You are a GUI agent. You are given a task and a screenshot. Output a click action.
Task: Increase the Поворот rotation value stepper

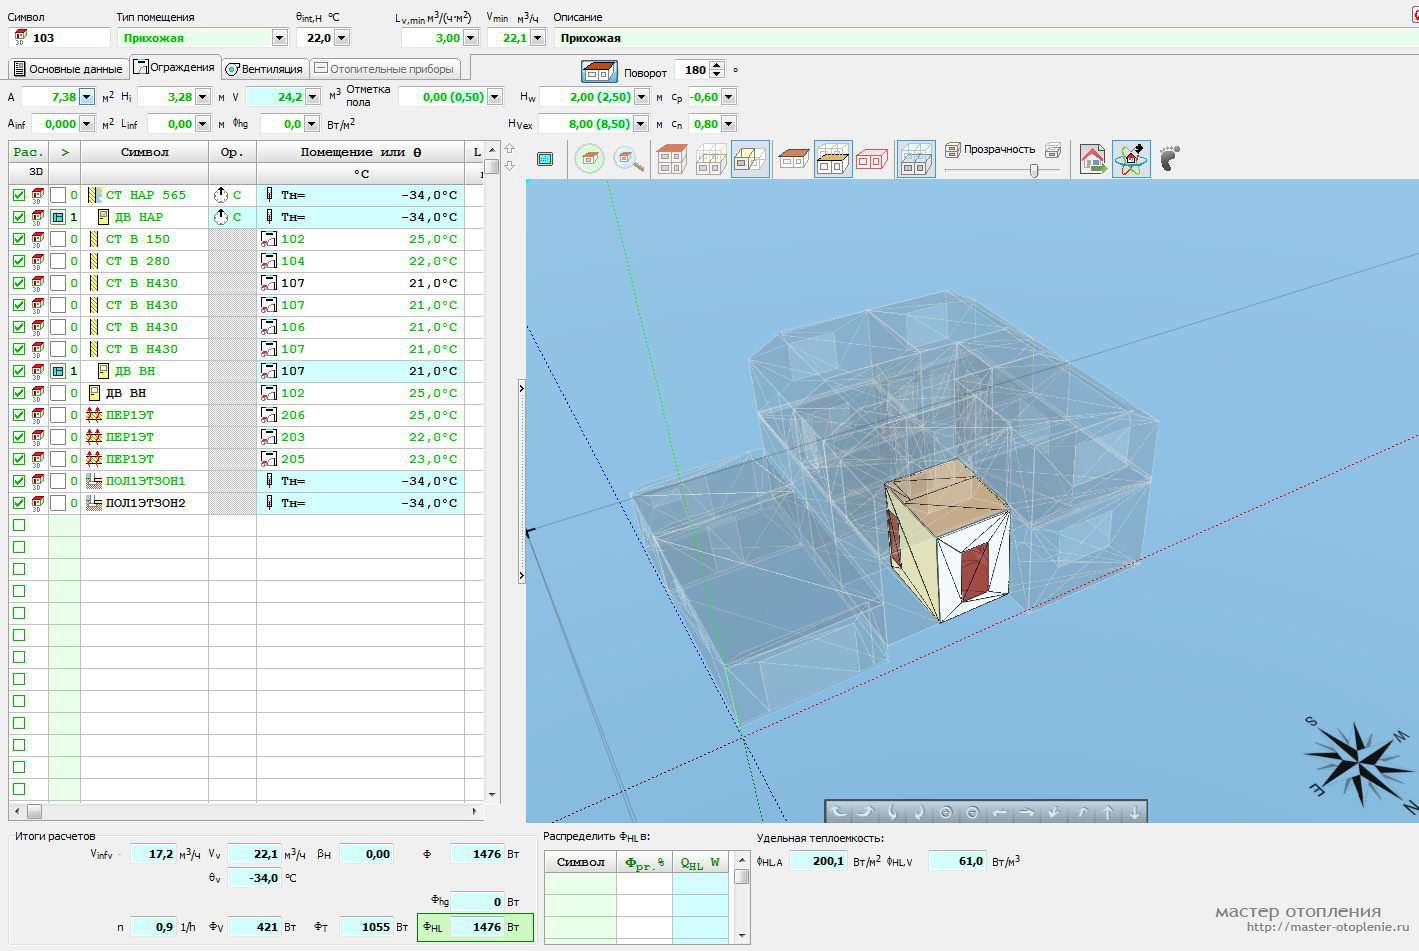717,66
